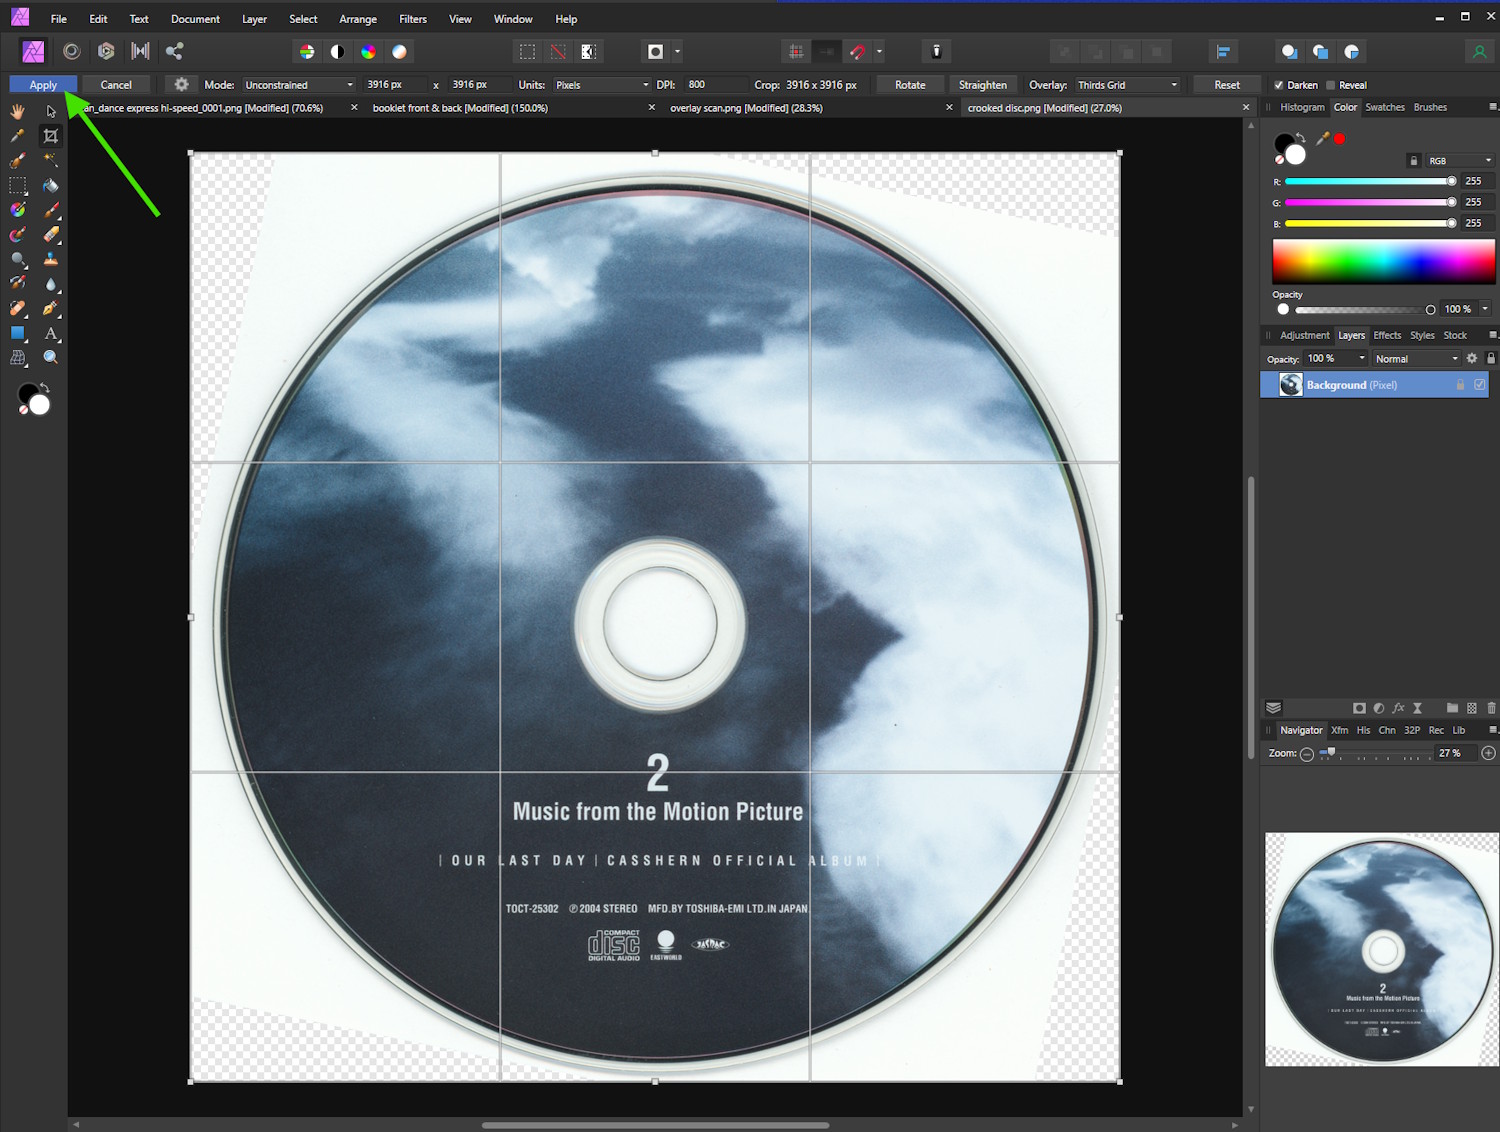Select the Hand view tool
The width and height of the screenshot is (1500, 1132).
tap(17, 111)
